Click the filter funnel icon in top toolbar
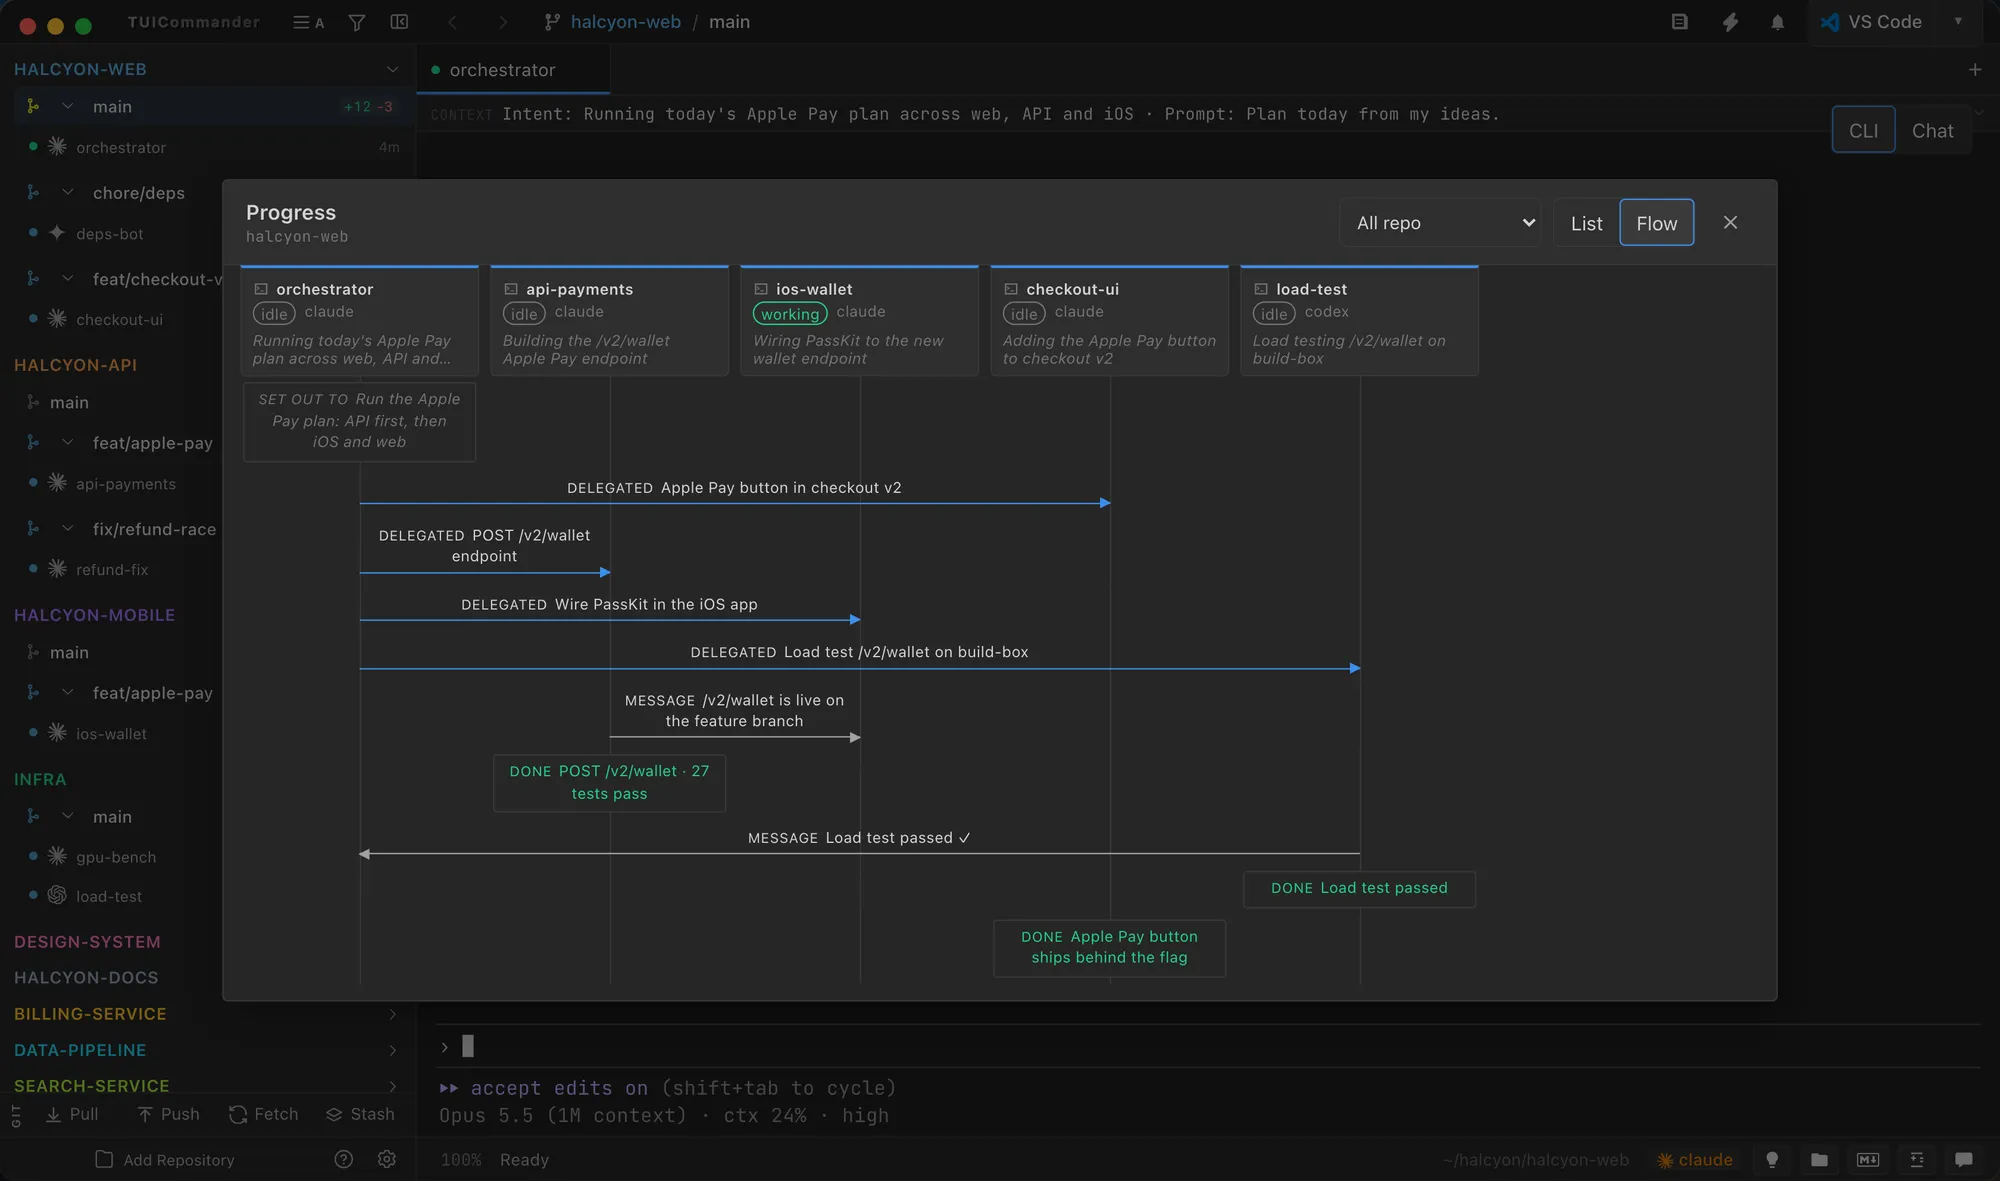Screen dimensions: 2000x1181 [356, 22]
